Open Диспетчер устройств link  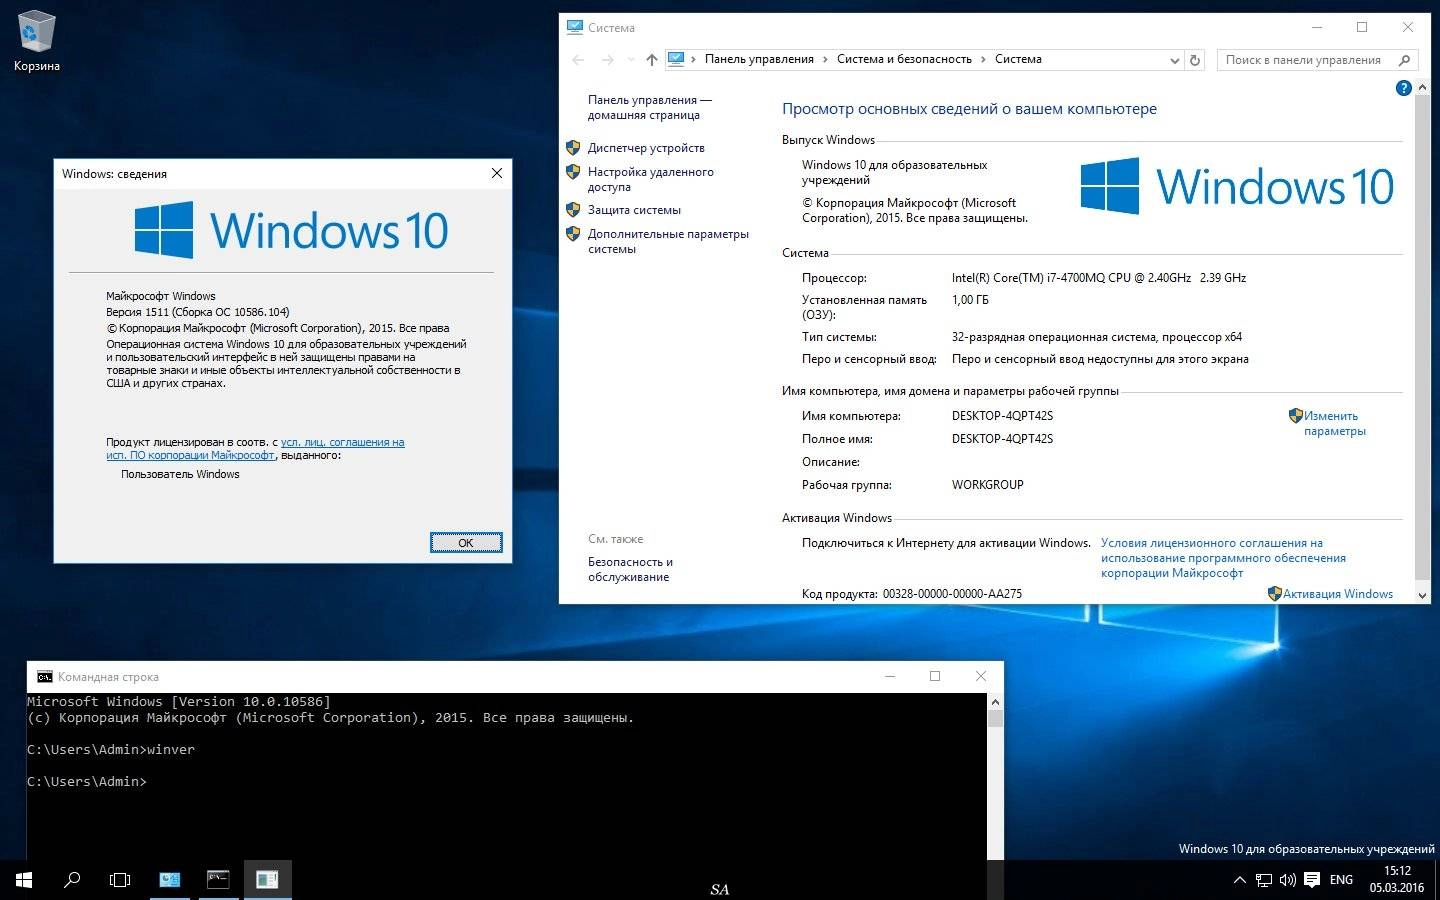(x=646, y=148)
